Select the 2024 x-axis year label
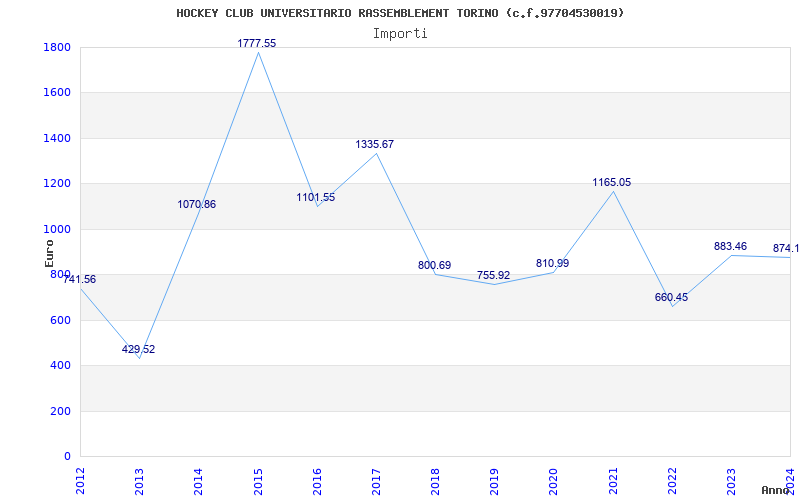This screenshot has width=800, height=500. click(790, 481)
